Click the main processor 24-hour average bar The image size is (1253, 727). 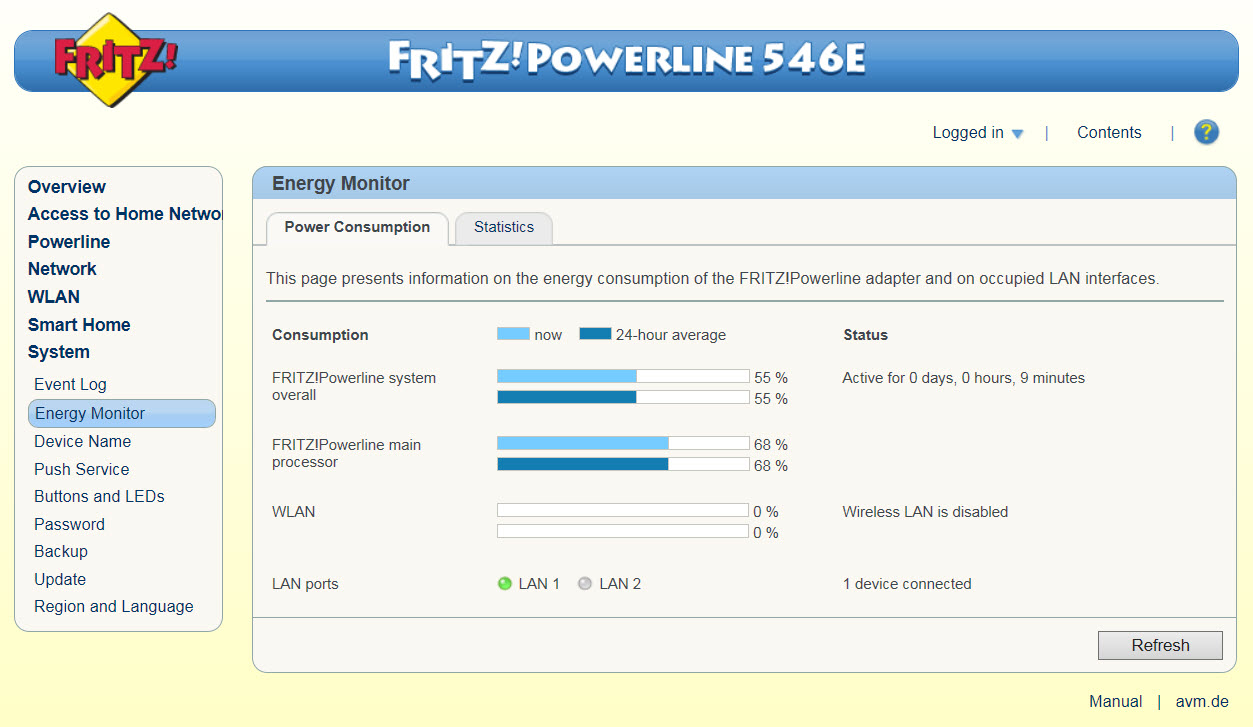623,464
